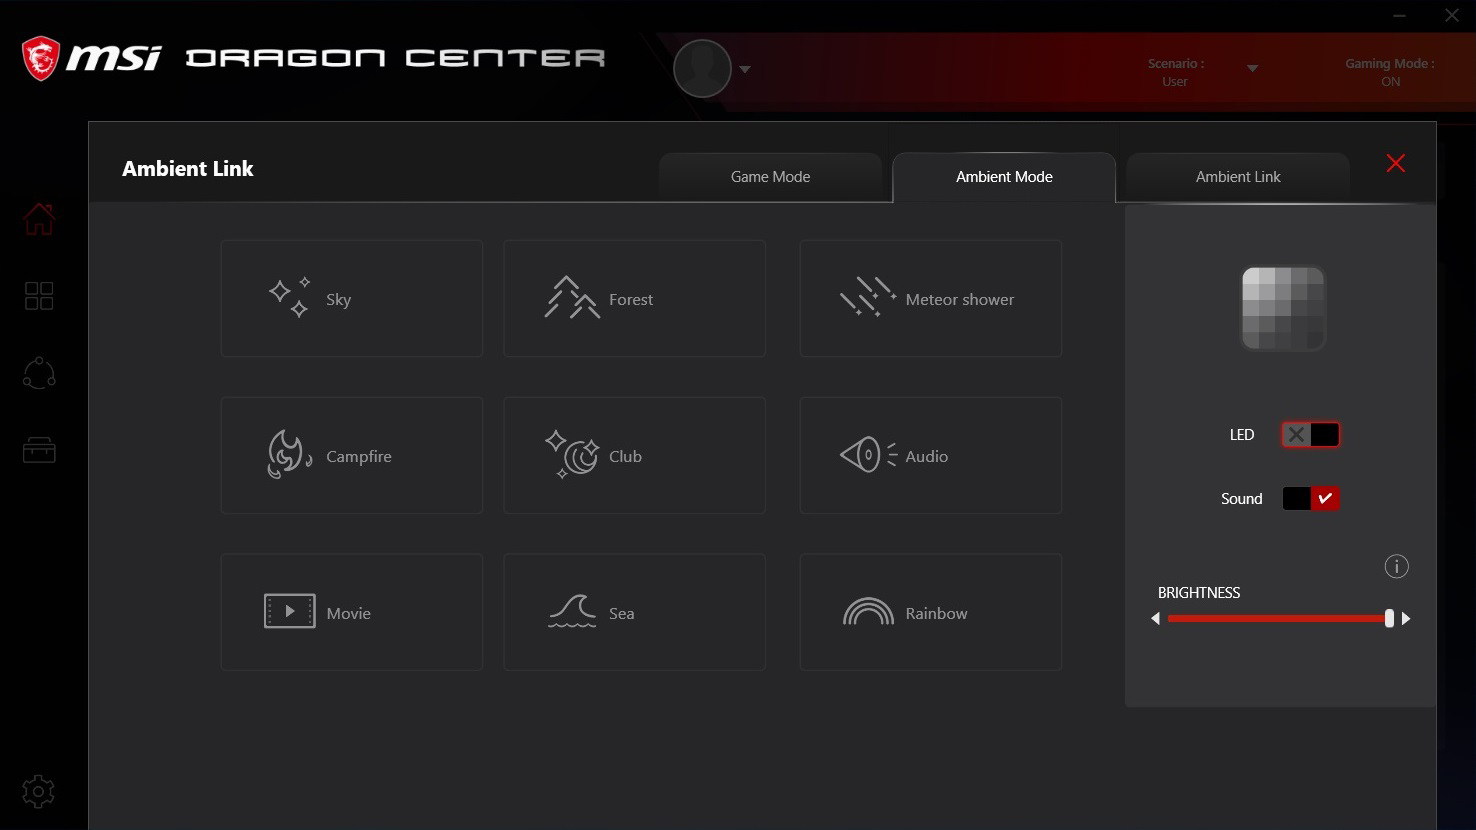Open the apps grid icon in sidebar
1476x830 pixels.
coord(39,296)
